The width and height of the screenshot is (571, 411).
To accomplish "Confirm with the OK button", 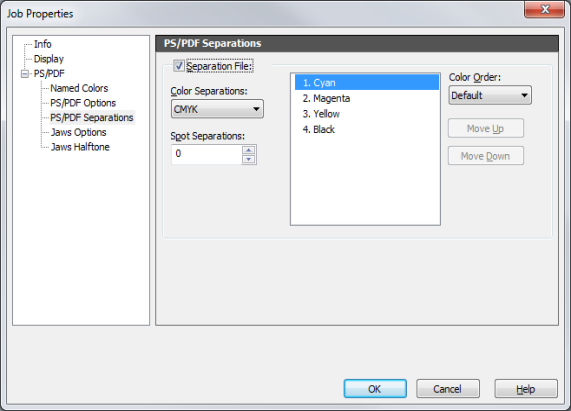I will point(375,389).
